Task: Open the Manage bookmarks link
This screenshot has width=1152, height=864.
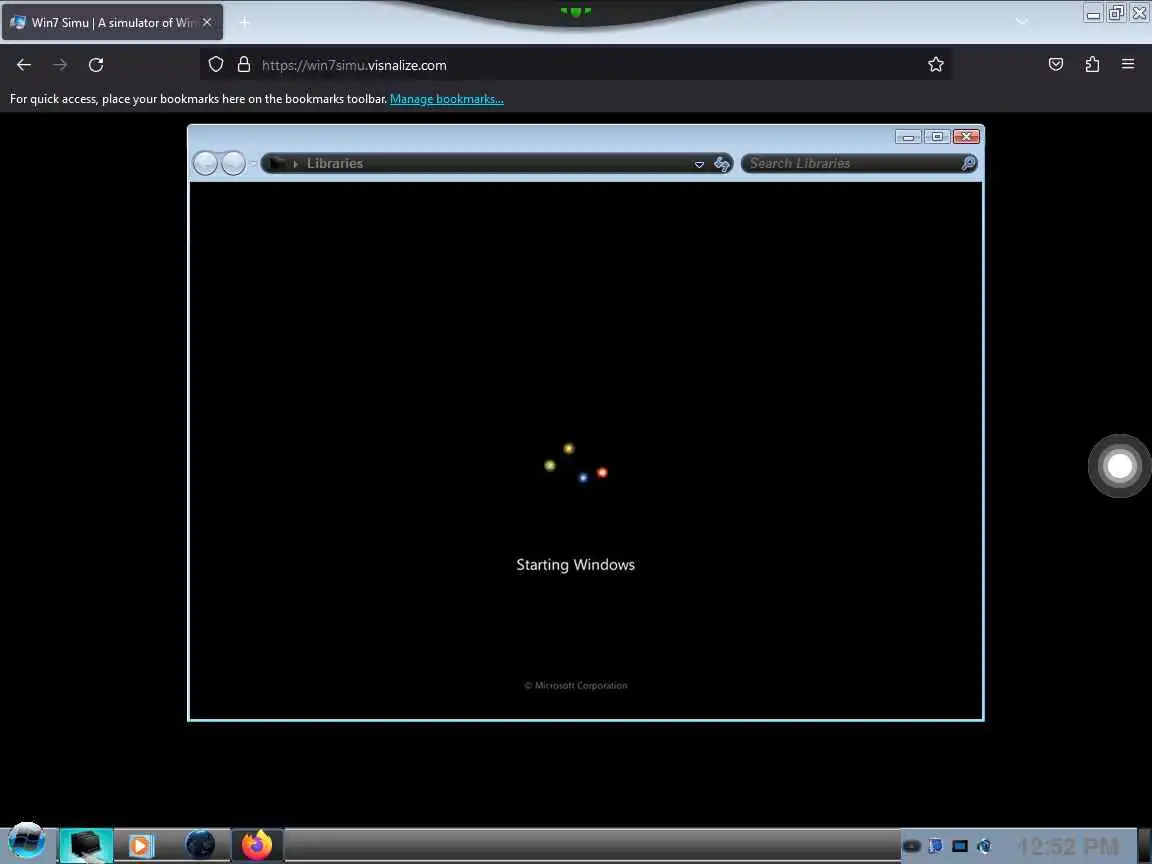Action: coord(447,98)
